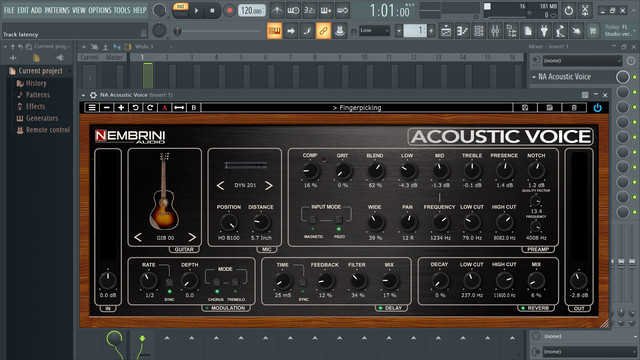The height and width of the screenshot is (360, 640).
Task: Toggle the plugin power button
Action: pyautogui.click(x=597, y=108)
